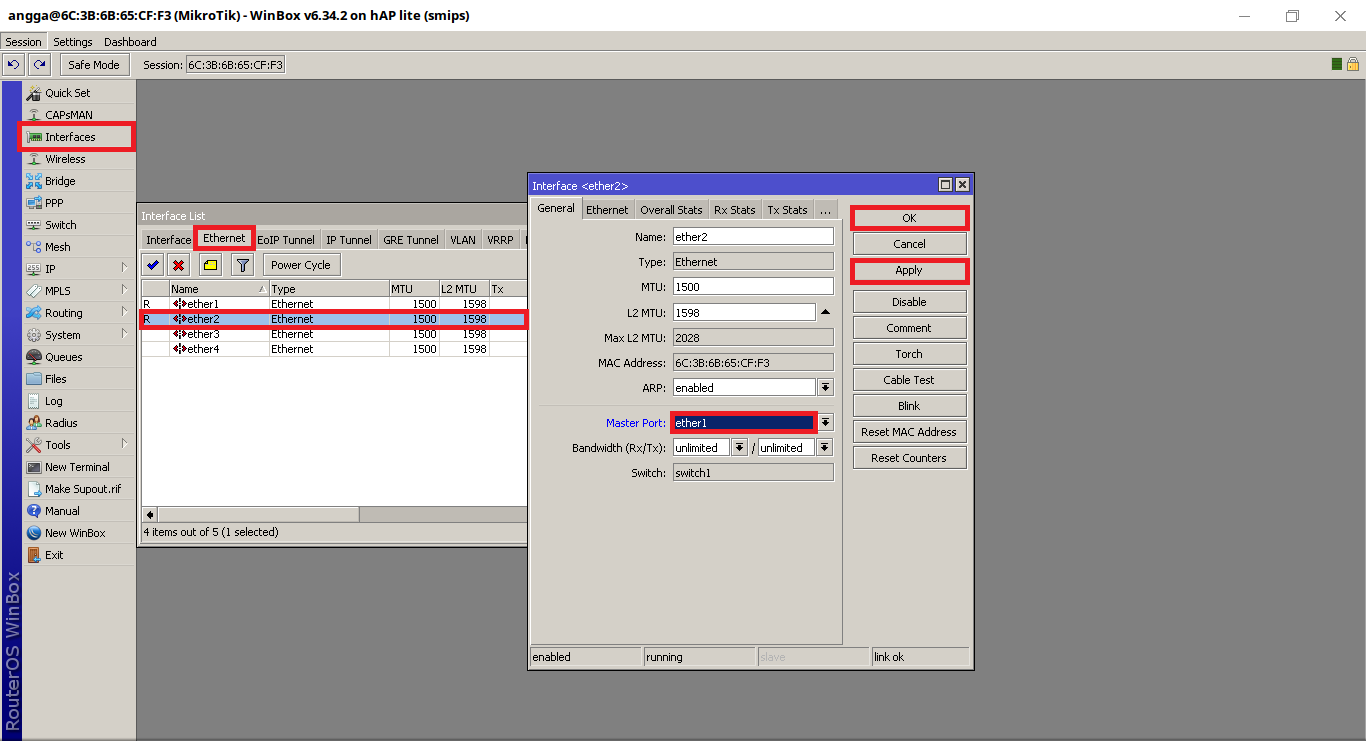This screenshot has width=1366, height=741.
Task: Open New Terminal from sidebar
Action: coord(78,467)
